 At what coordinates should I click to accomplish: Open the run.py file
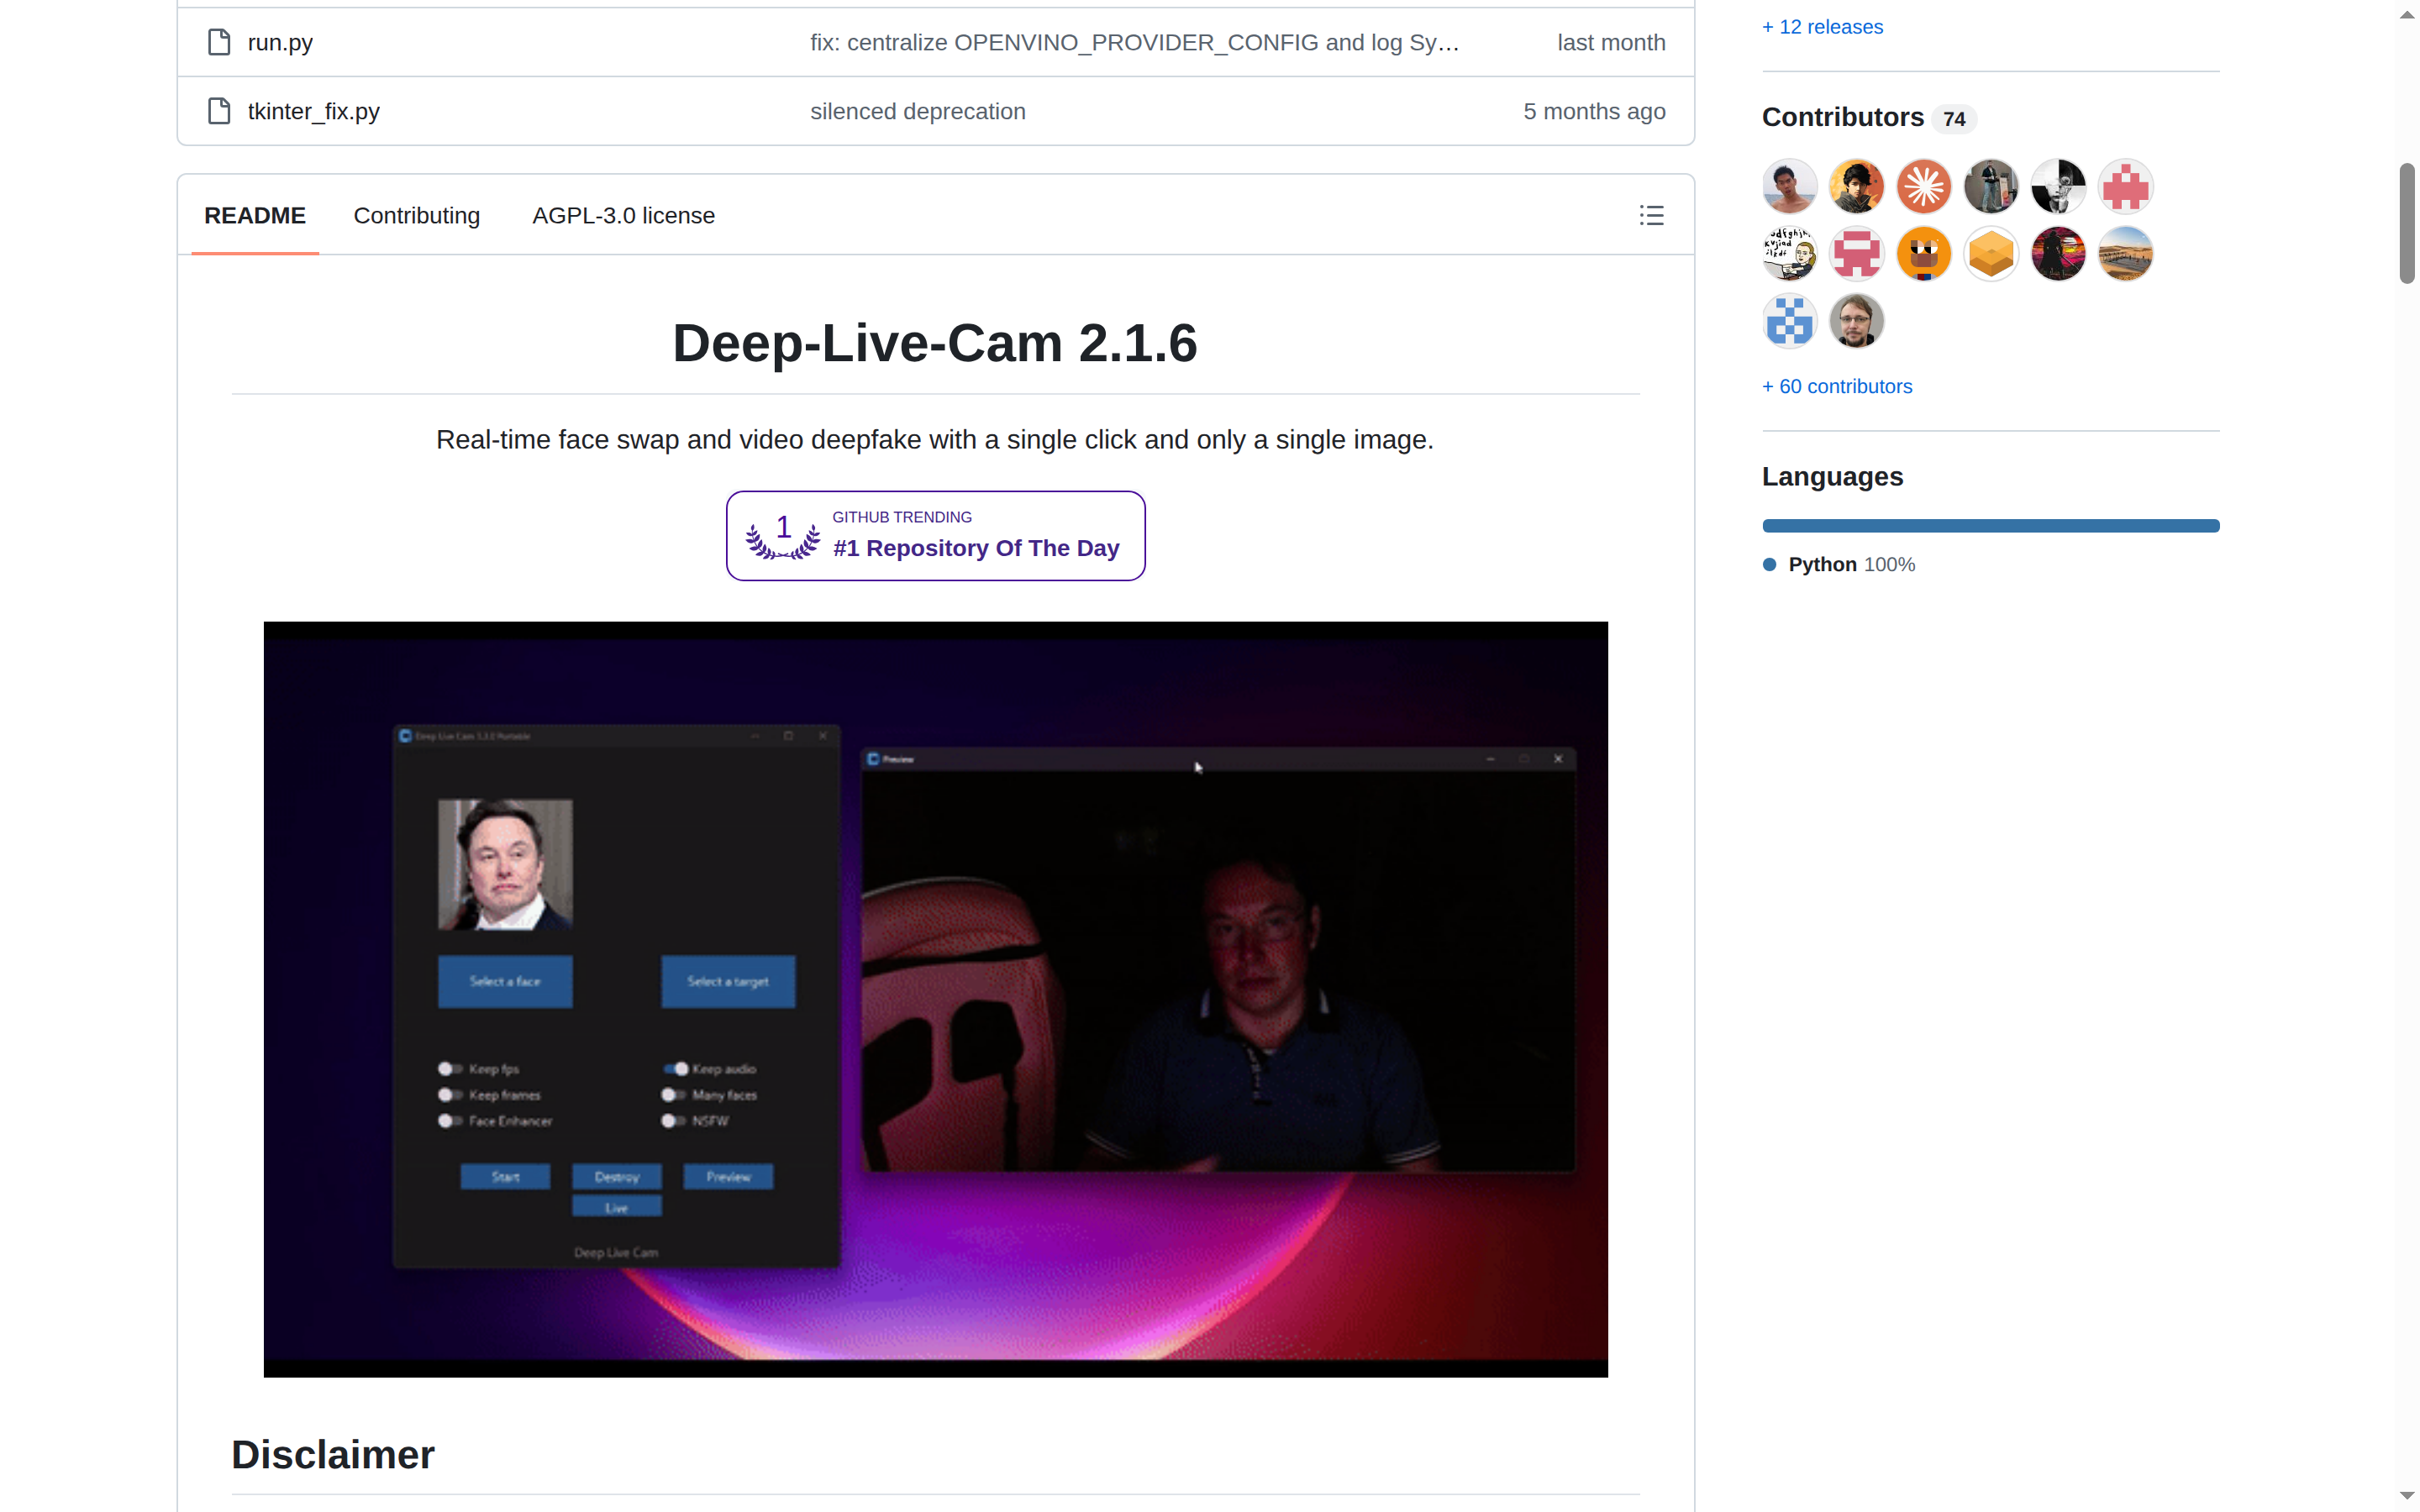pos(280,42)
